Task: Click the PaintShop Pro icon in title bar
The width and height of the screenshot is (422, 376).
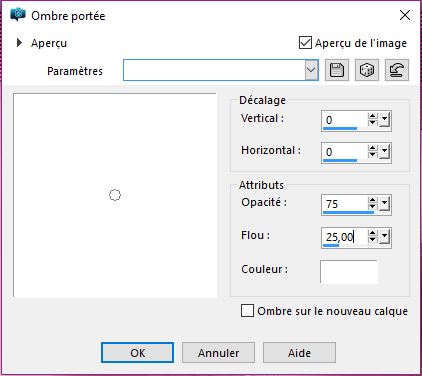Action: click(x=18, y=15)
